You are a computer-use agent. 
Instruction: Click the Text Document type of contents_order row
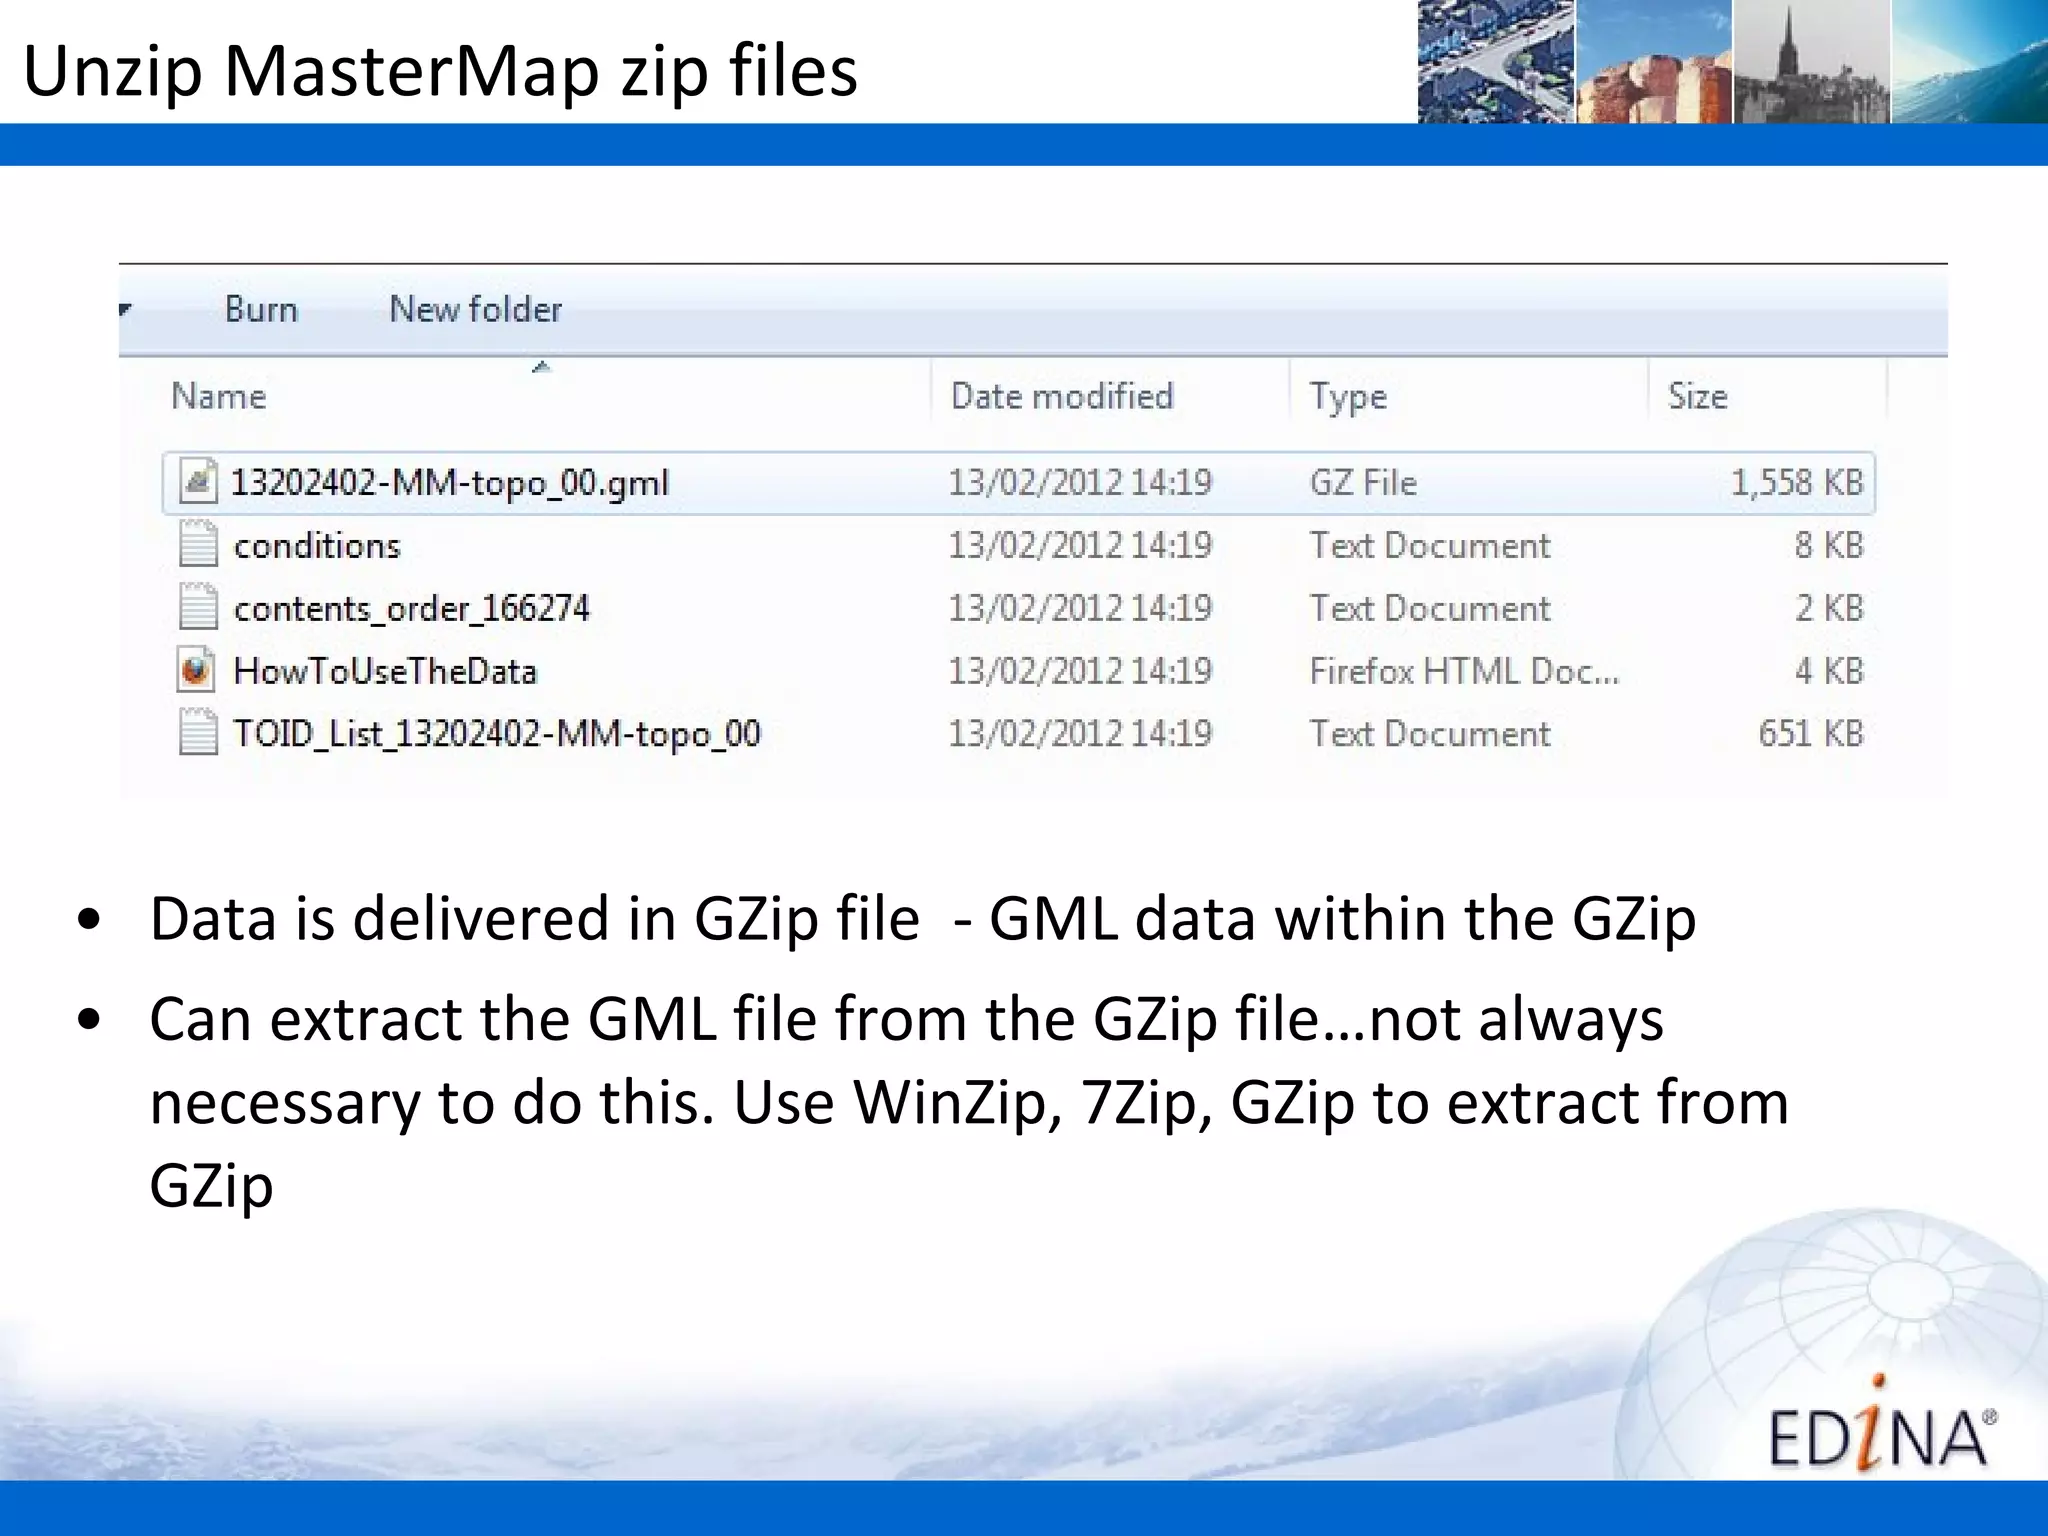click(1430, 608)
